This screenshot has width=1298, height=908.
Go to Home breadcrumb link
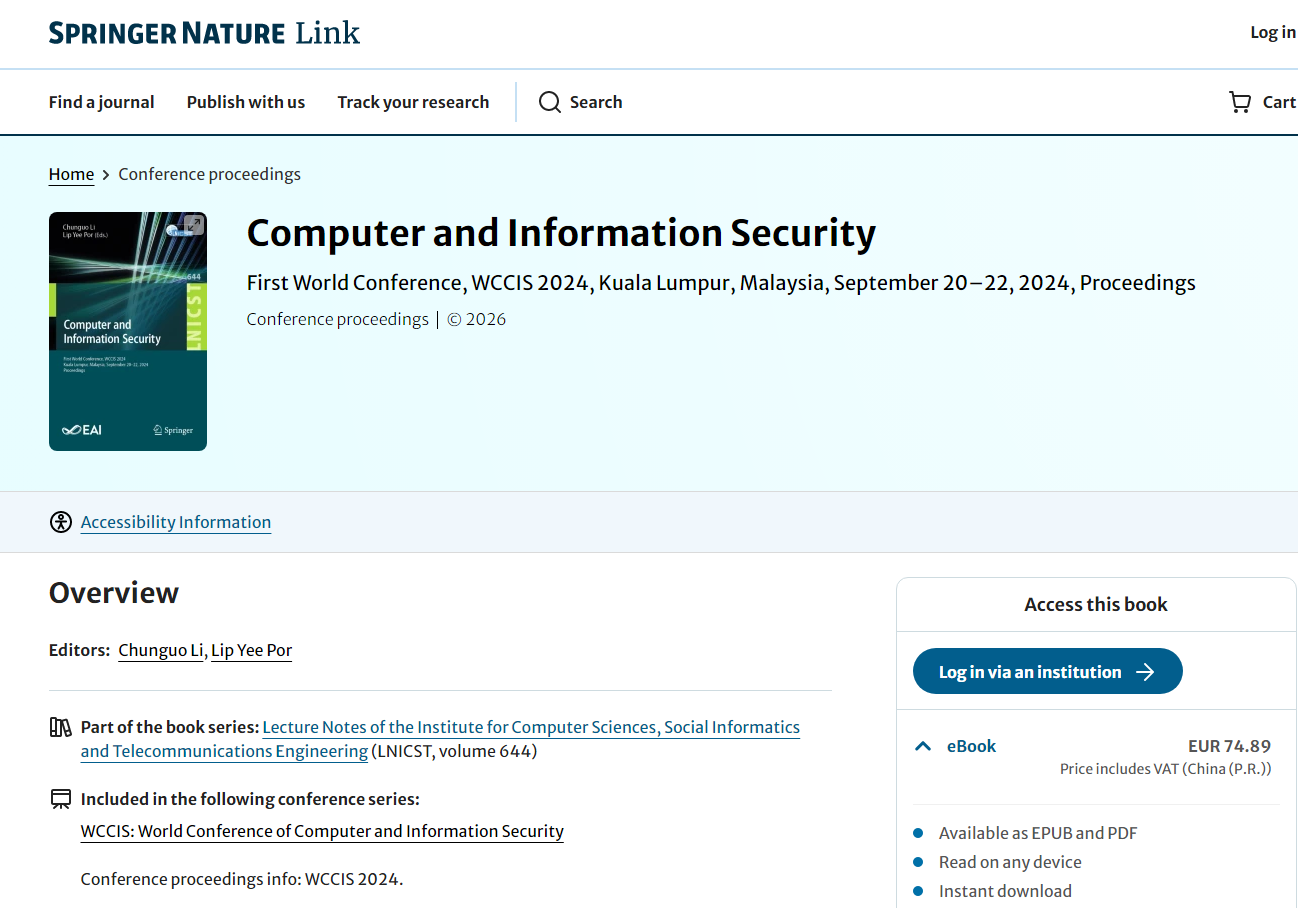tap(71, 174)
